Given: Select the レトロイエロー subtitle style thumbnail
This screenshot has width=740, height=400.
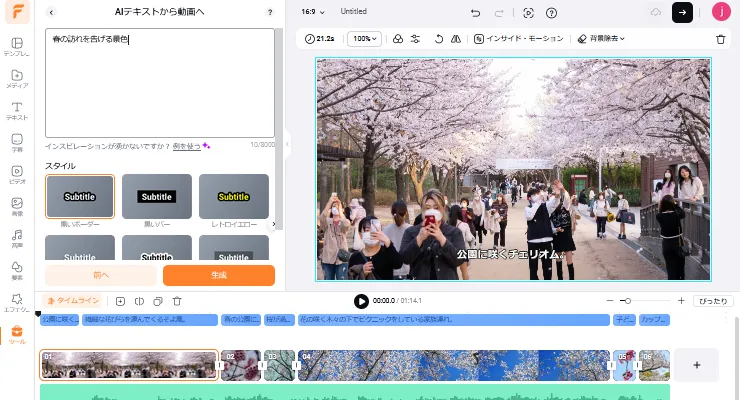Looking at the screenshot, I should pos(234,197).
